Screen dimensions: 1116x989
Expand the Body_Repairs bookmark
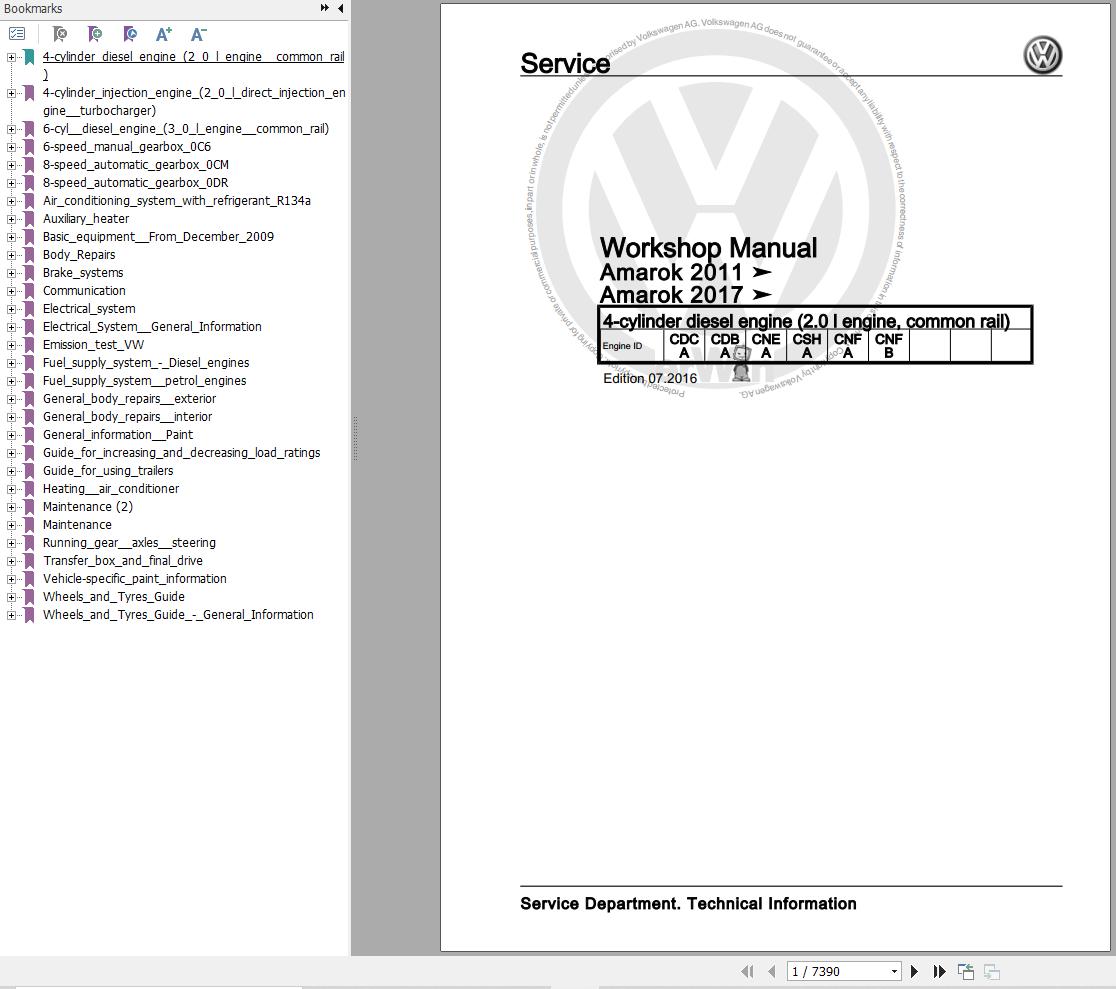11,255
